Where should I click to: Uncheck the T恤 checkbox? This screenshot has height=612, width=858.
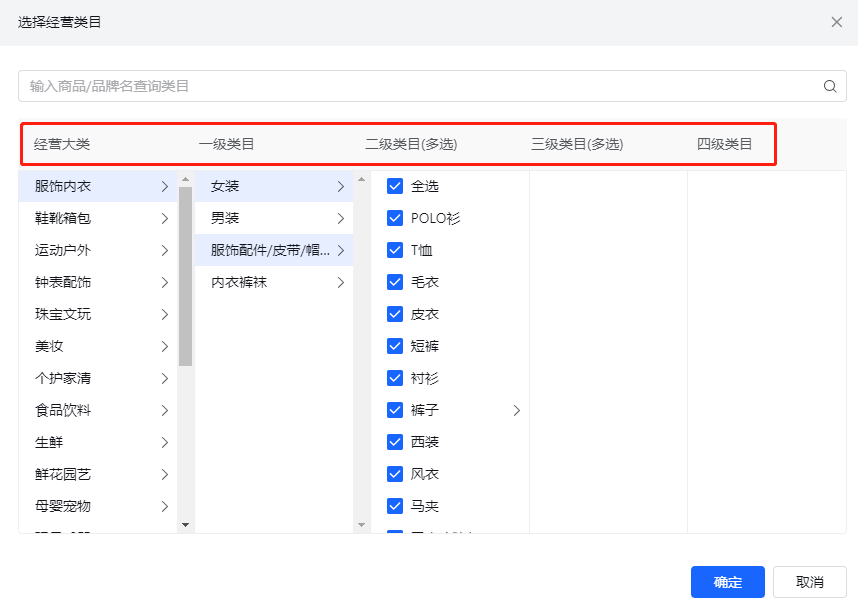[x=395, y=250]
